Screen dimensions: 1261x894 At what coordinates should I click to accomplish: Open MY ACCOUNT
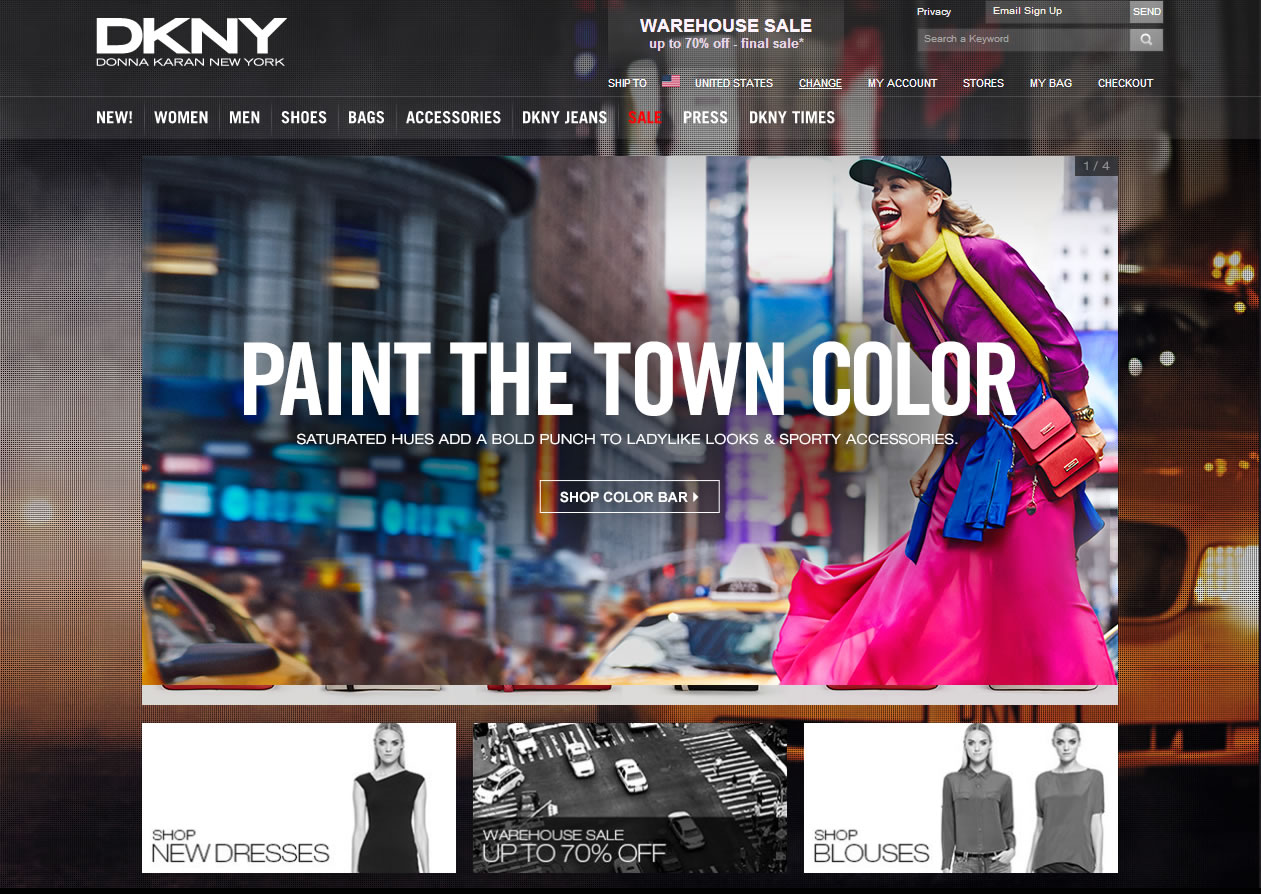[902, 83]
